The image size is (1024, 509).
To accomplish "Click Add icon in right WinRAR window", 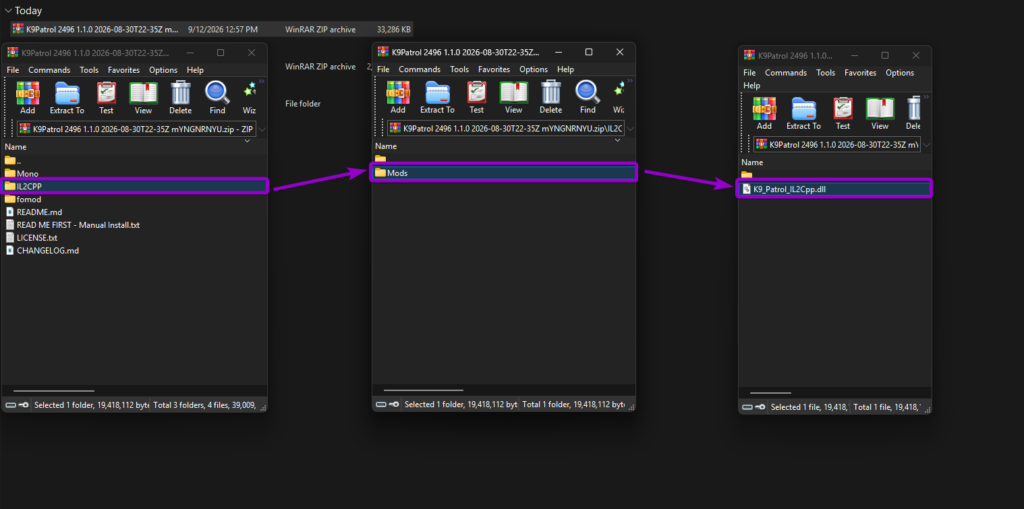I will pos(764,113).
